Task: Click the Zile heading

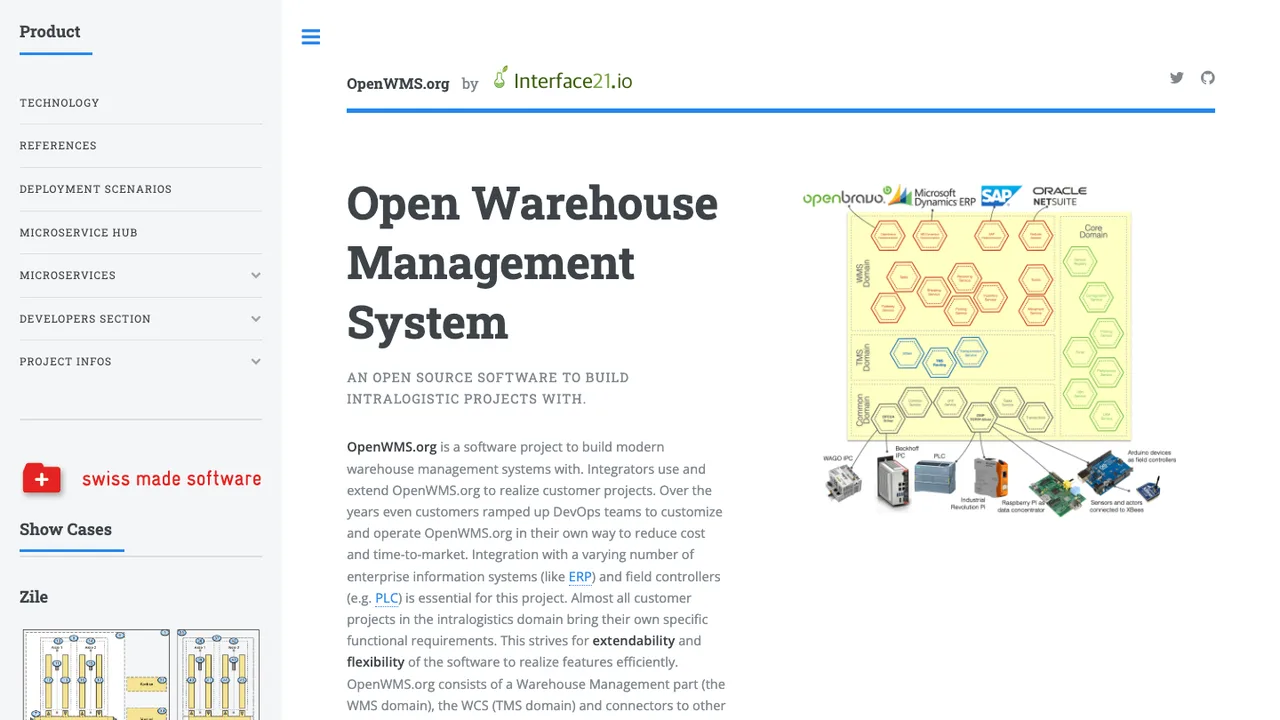Action: tap(34, 597)
